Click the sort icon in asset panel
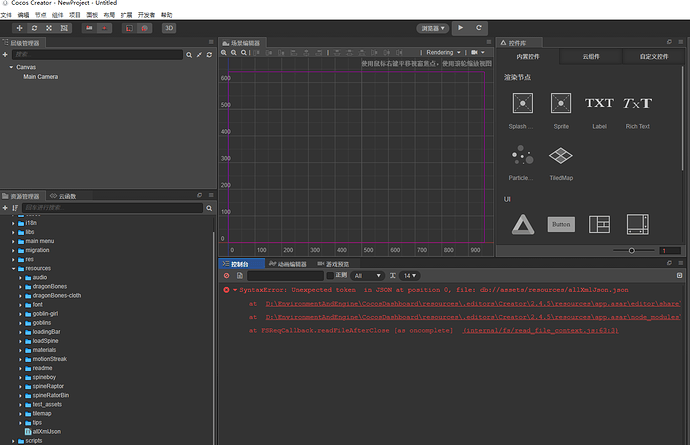 pyautogui.click(x=15, y=208)
